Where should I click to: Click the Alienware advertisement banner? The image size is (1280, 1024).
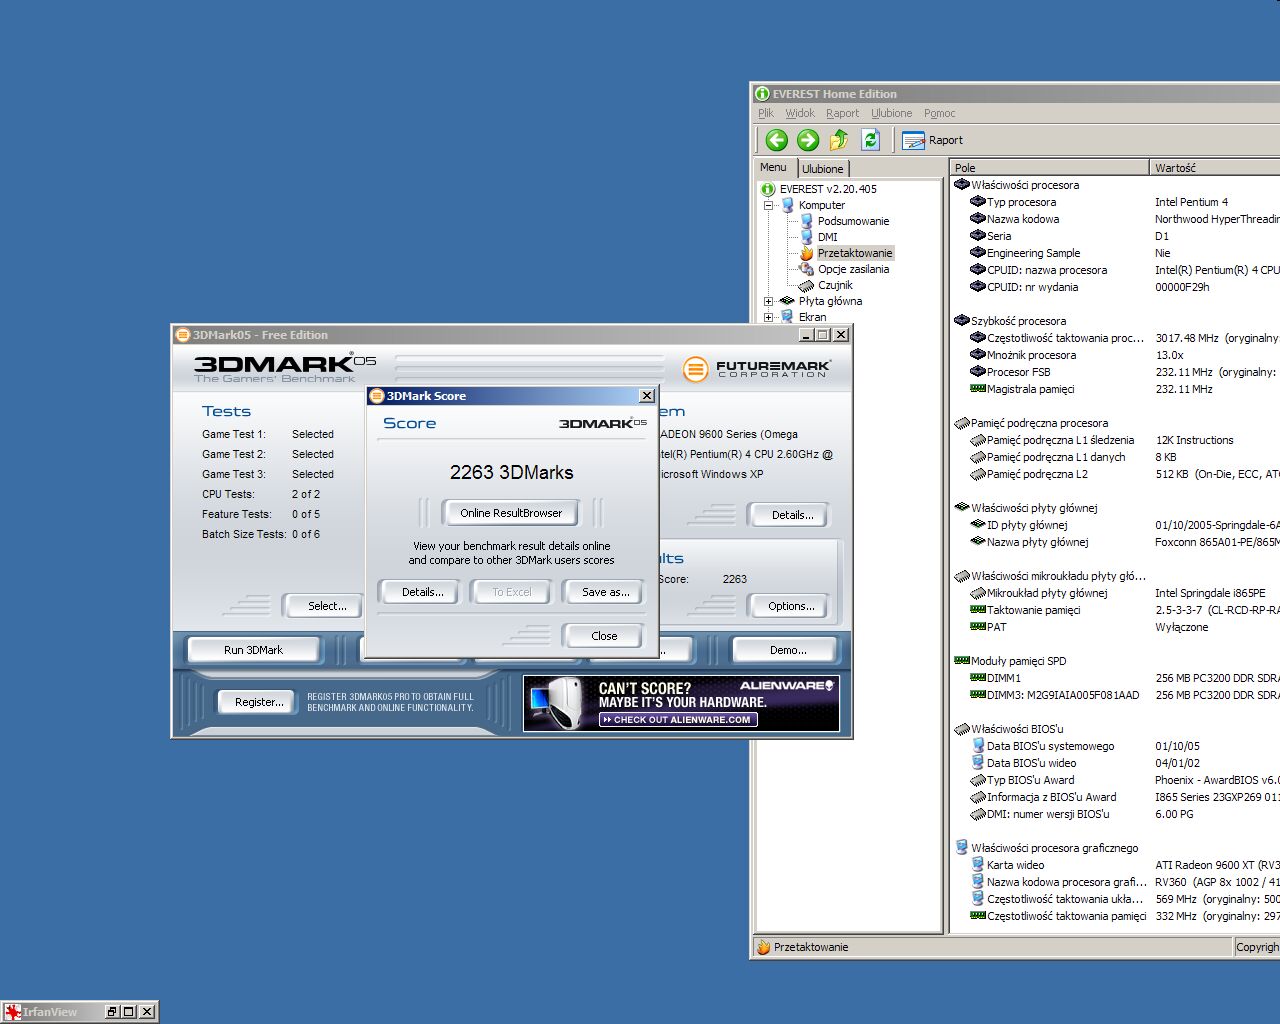click(681, 703)
